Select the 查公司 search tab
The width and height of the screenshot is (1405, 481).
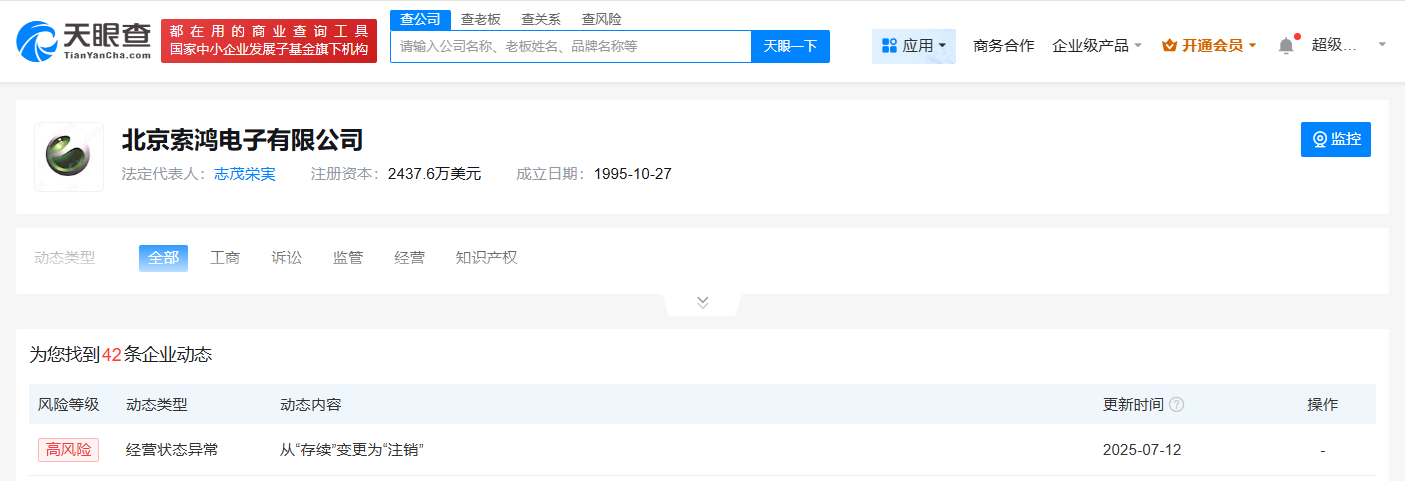pyautogui.click(x=420, y=19)
